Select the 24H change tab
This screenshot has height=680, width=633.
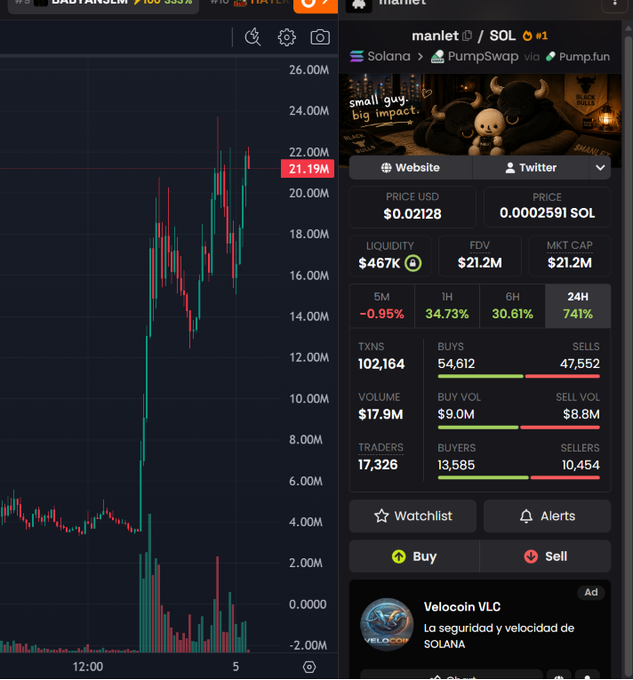pos(578,306)
